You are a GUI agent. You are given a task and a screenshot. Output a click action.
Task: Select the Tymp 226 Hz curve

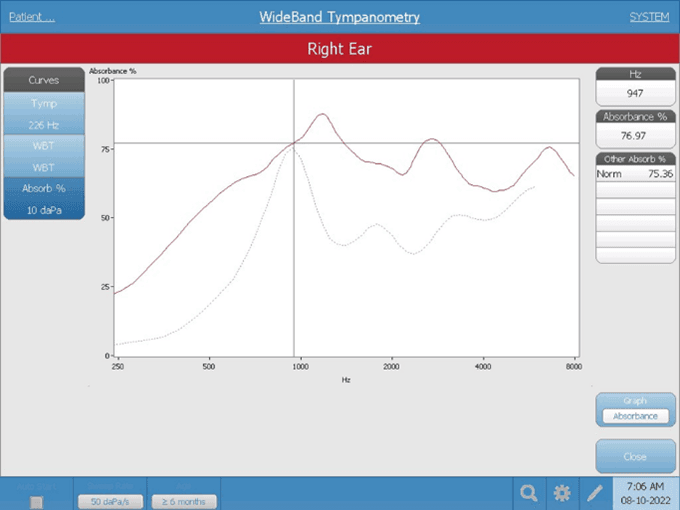(43, 114)
